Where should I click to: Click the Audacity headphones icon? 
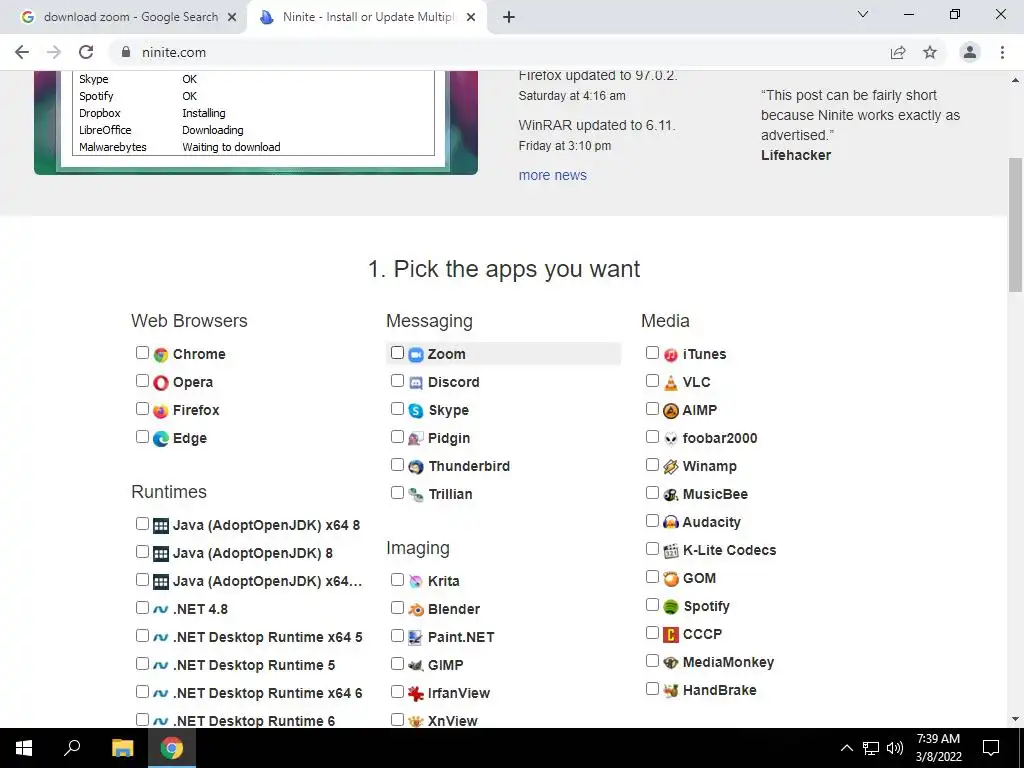pyautogui.click(x=671, y=522)
